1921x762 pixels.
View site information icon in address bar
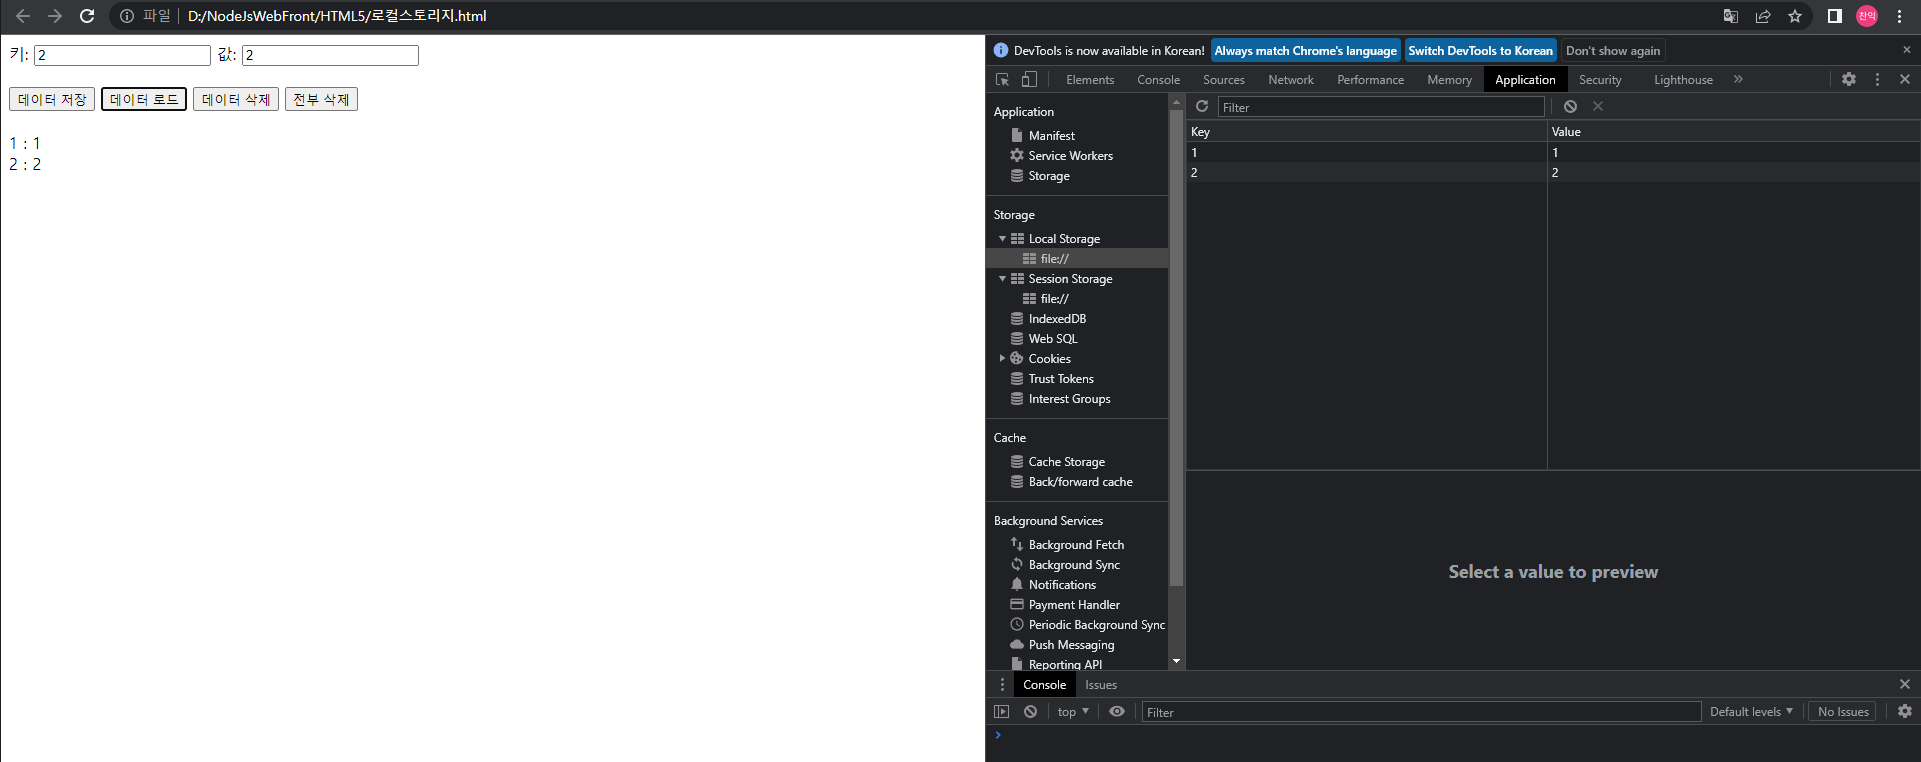tap(127, 16)
